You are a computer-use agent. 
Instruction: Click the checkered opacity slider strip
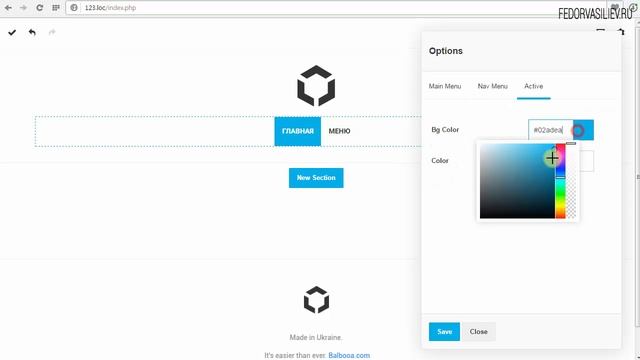571,181
